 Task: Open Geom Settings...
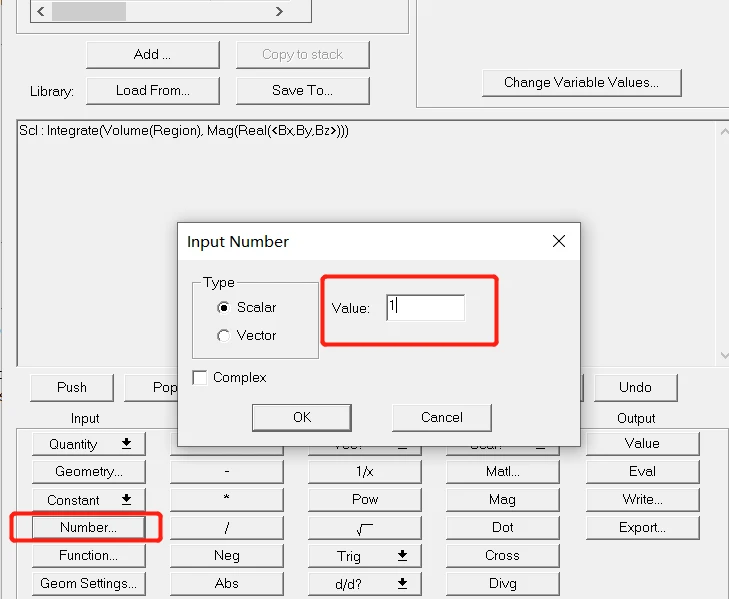(89, 583)
